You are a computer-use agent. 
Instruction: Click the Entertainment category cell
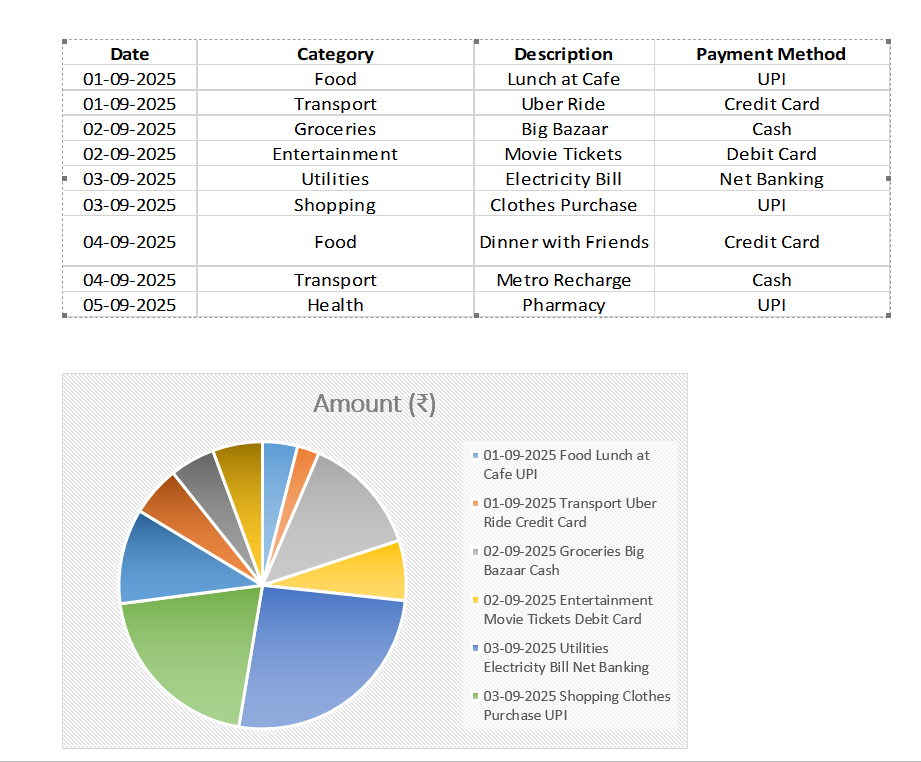click(x=335, y=153)
